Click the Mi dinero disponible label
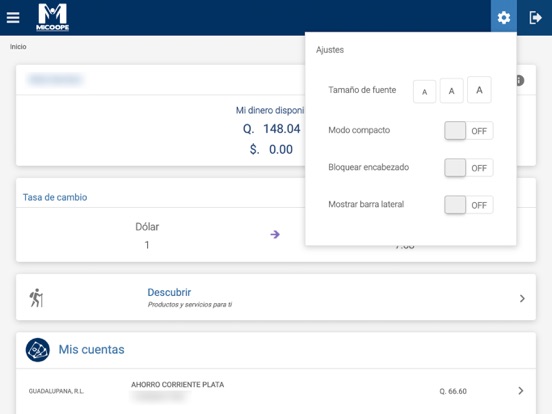 270,110
